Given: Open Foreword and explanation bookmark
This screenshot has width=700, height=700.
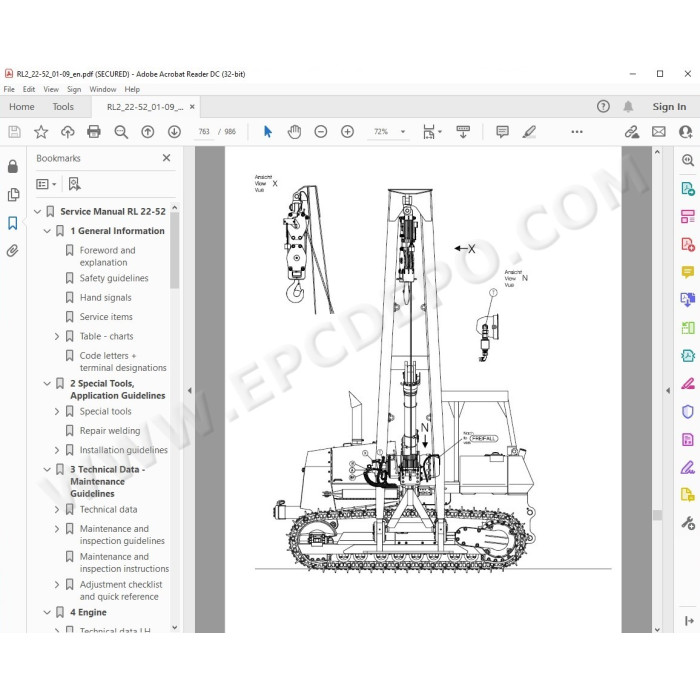Looking at the screenshot, I should tap(108, 256).
